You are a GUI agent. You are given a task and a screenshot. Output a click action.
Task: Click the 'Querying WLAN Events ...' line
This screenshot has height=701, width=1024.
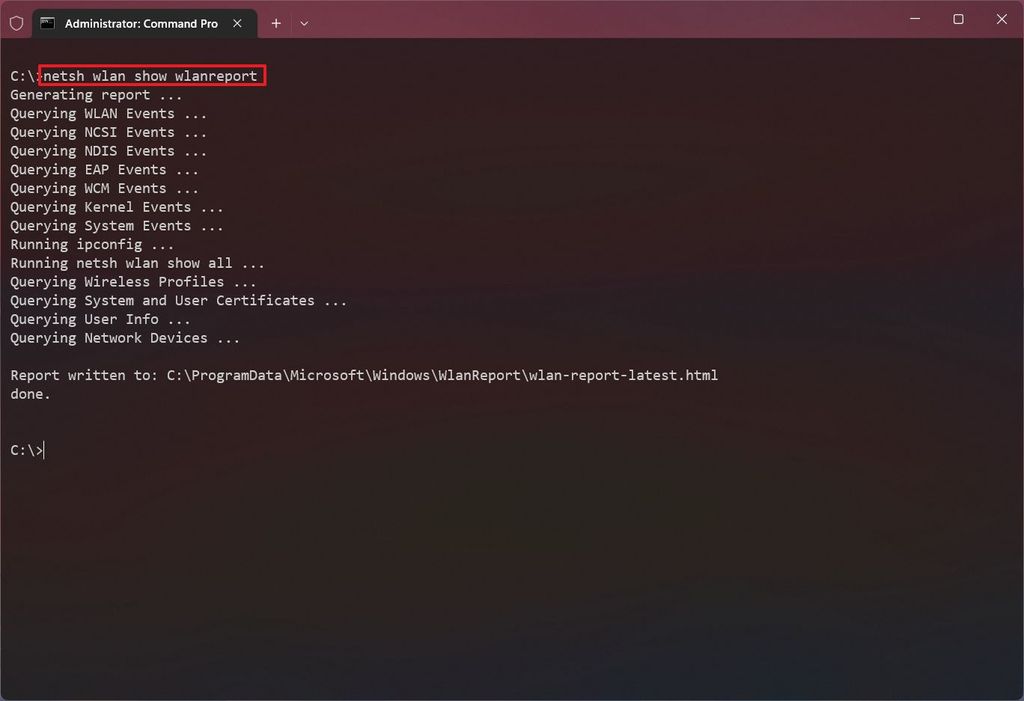click(x=107, y=113)
